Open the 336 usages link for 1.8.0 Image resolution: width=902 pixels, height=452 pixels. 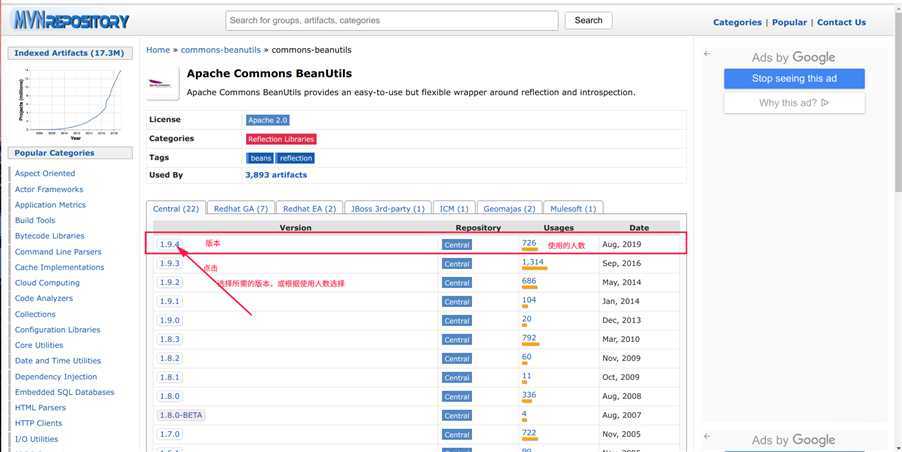pos(529,395)
